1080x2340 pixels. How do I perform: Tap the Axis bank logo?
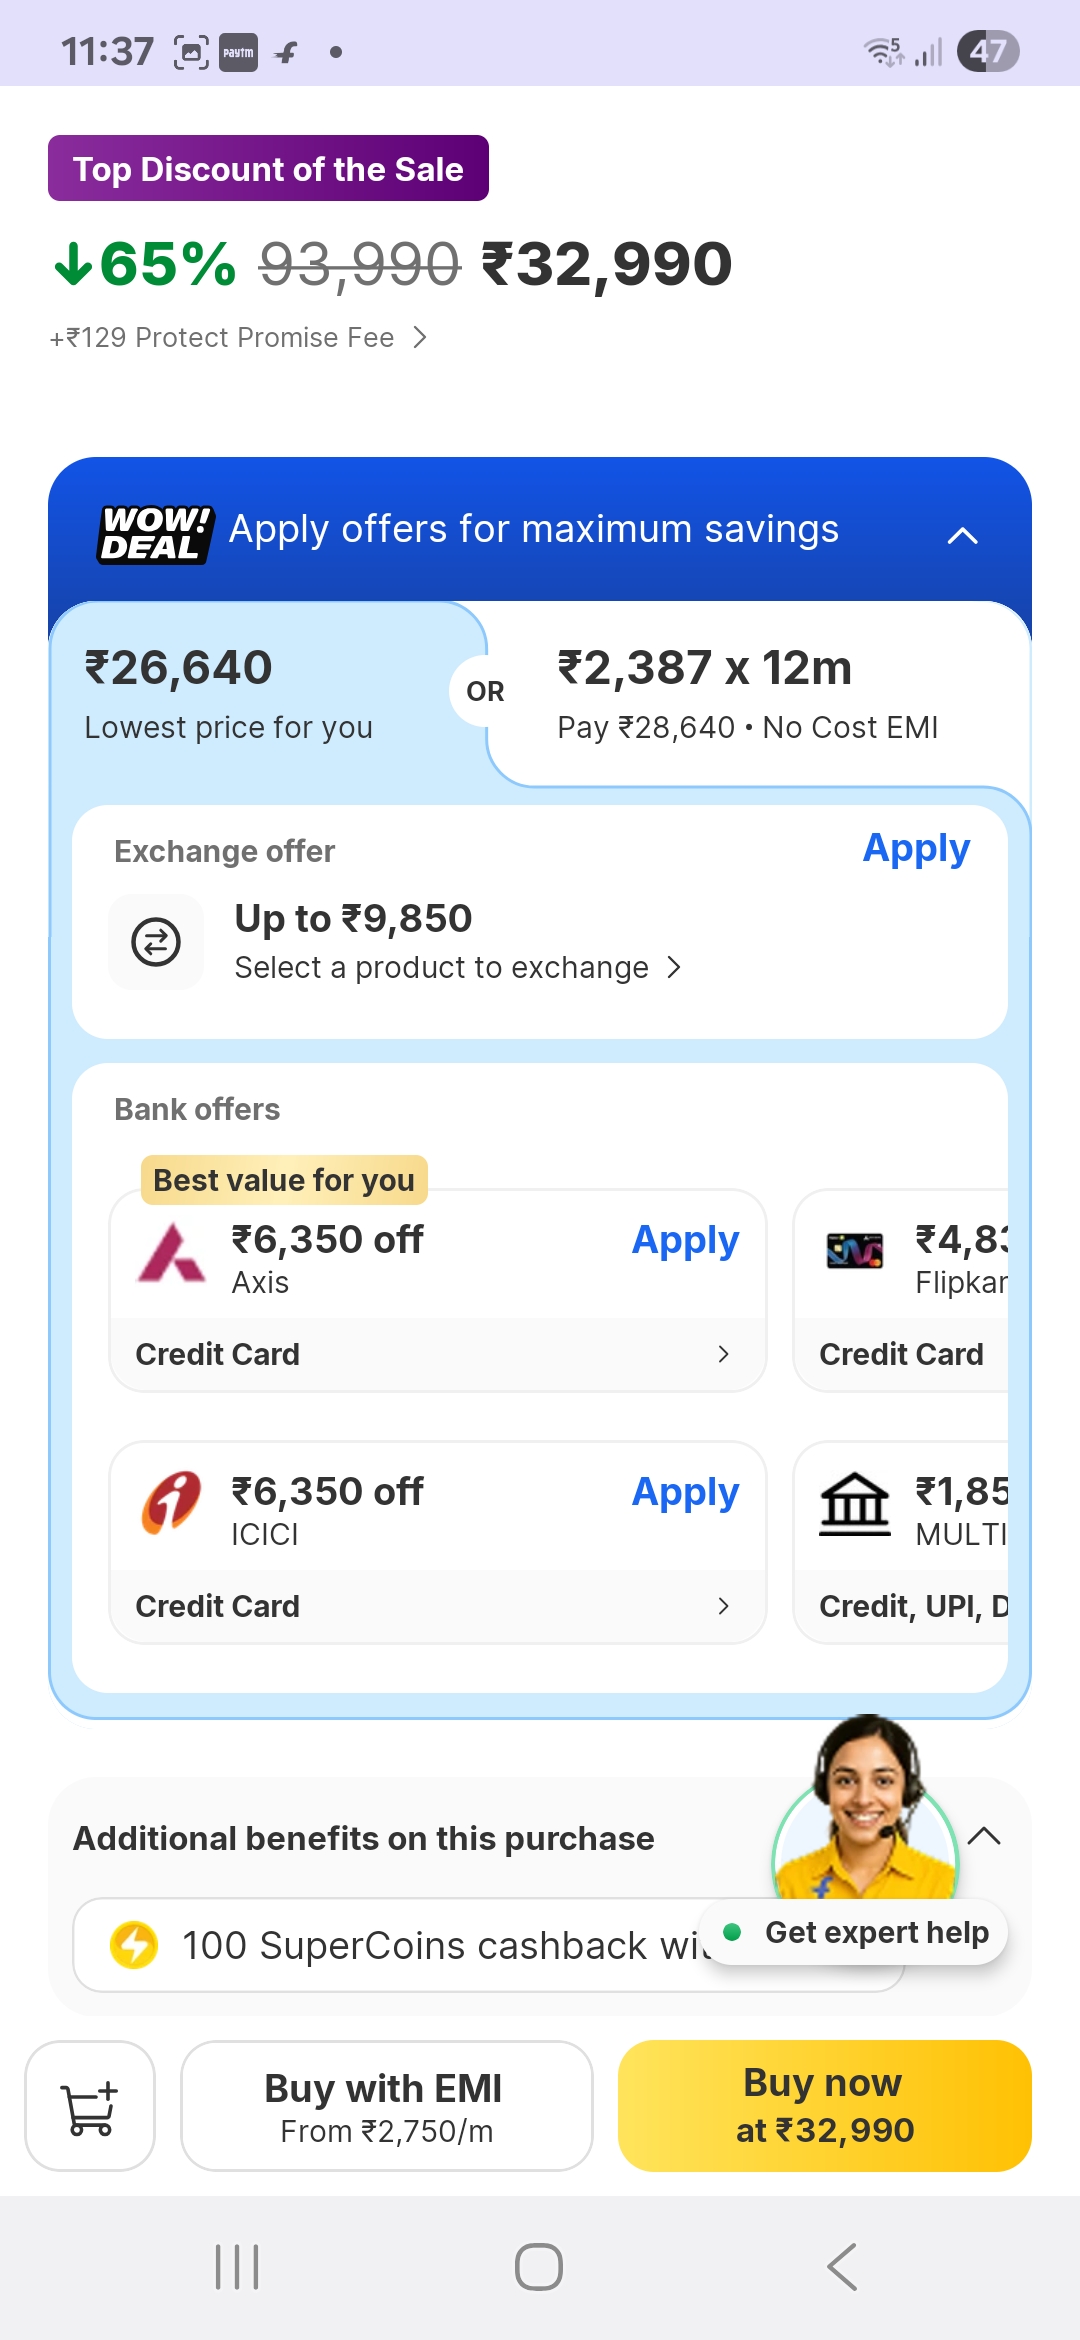[x=171, y=1254]
